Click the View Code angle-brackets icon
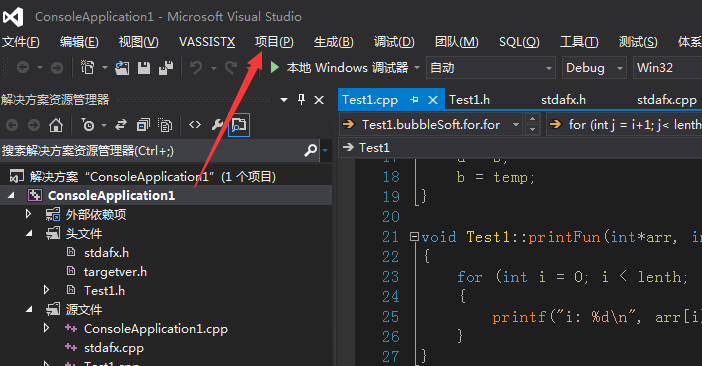702x366 pixels. (x=195, y=125)
